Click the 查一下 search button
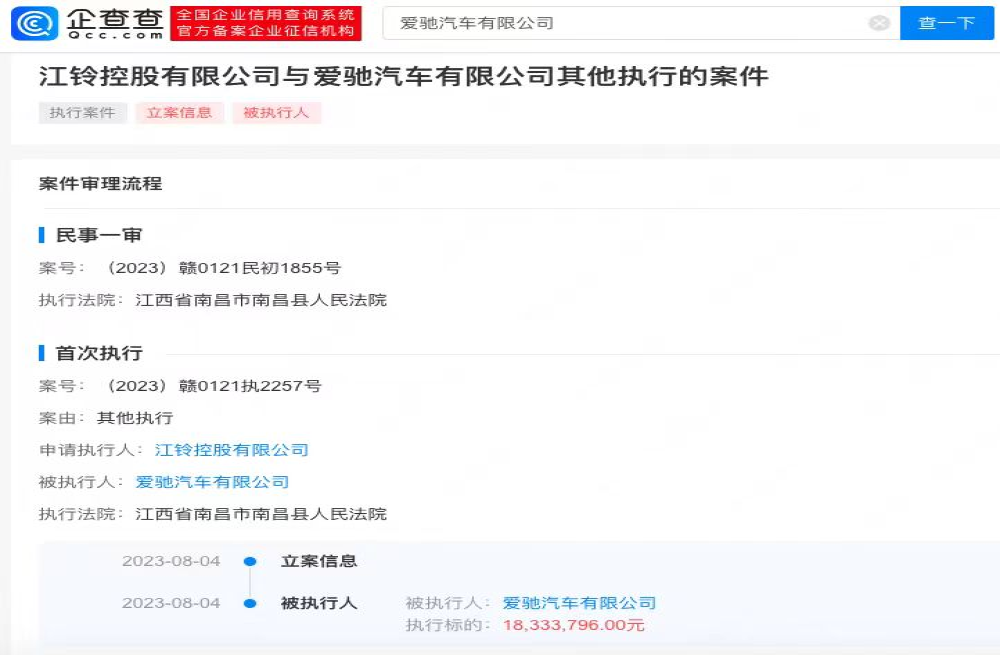1000x655 pixels. pyautogui.click(x=946, y=23)
